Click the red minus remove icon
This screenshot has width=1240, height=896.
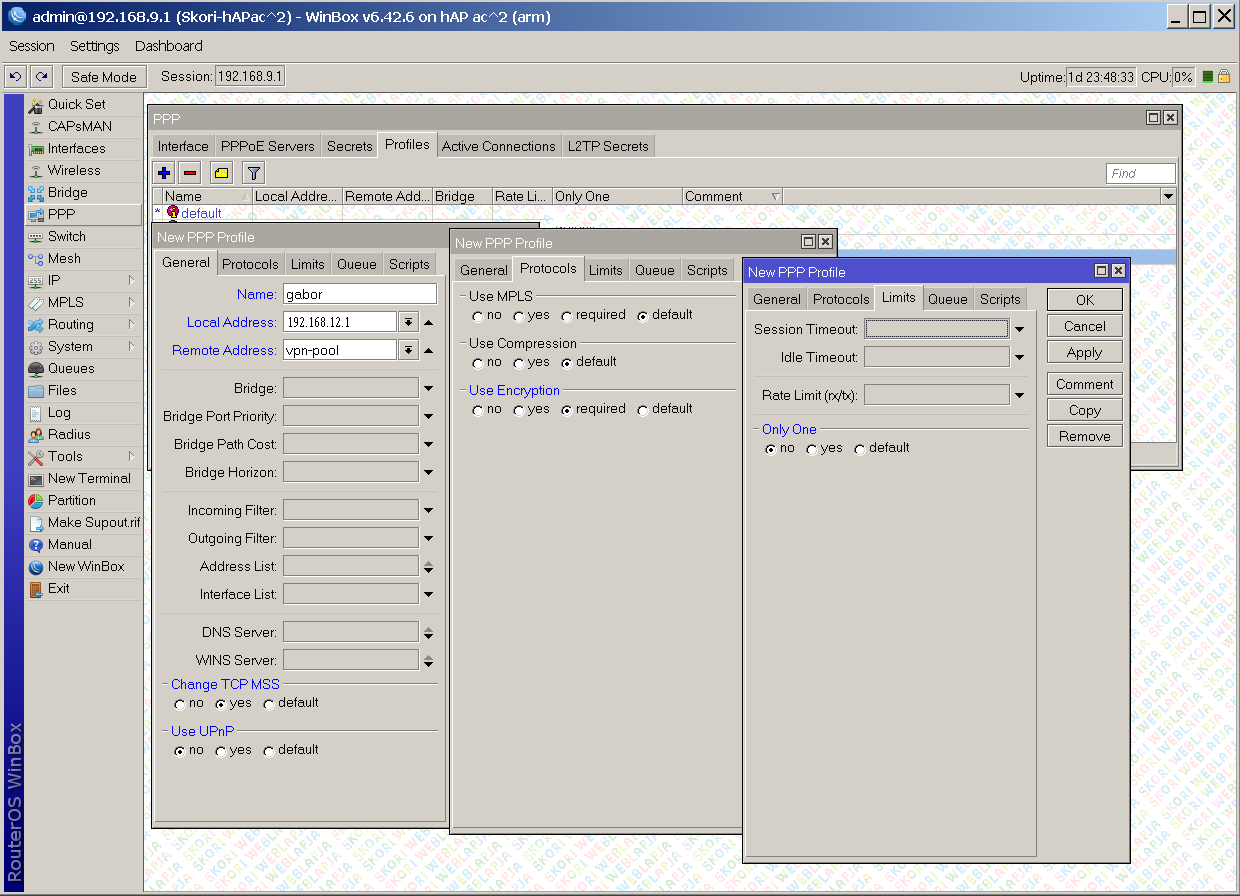tap(190, 173)
